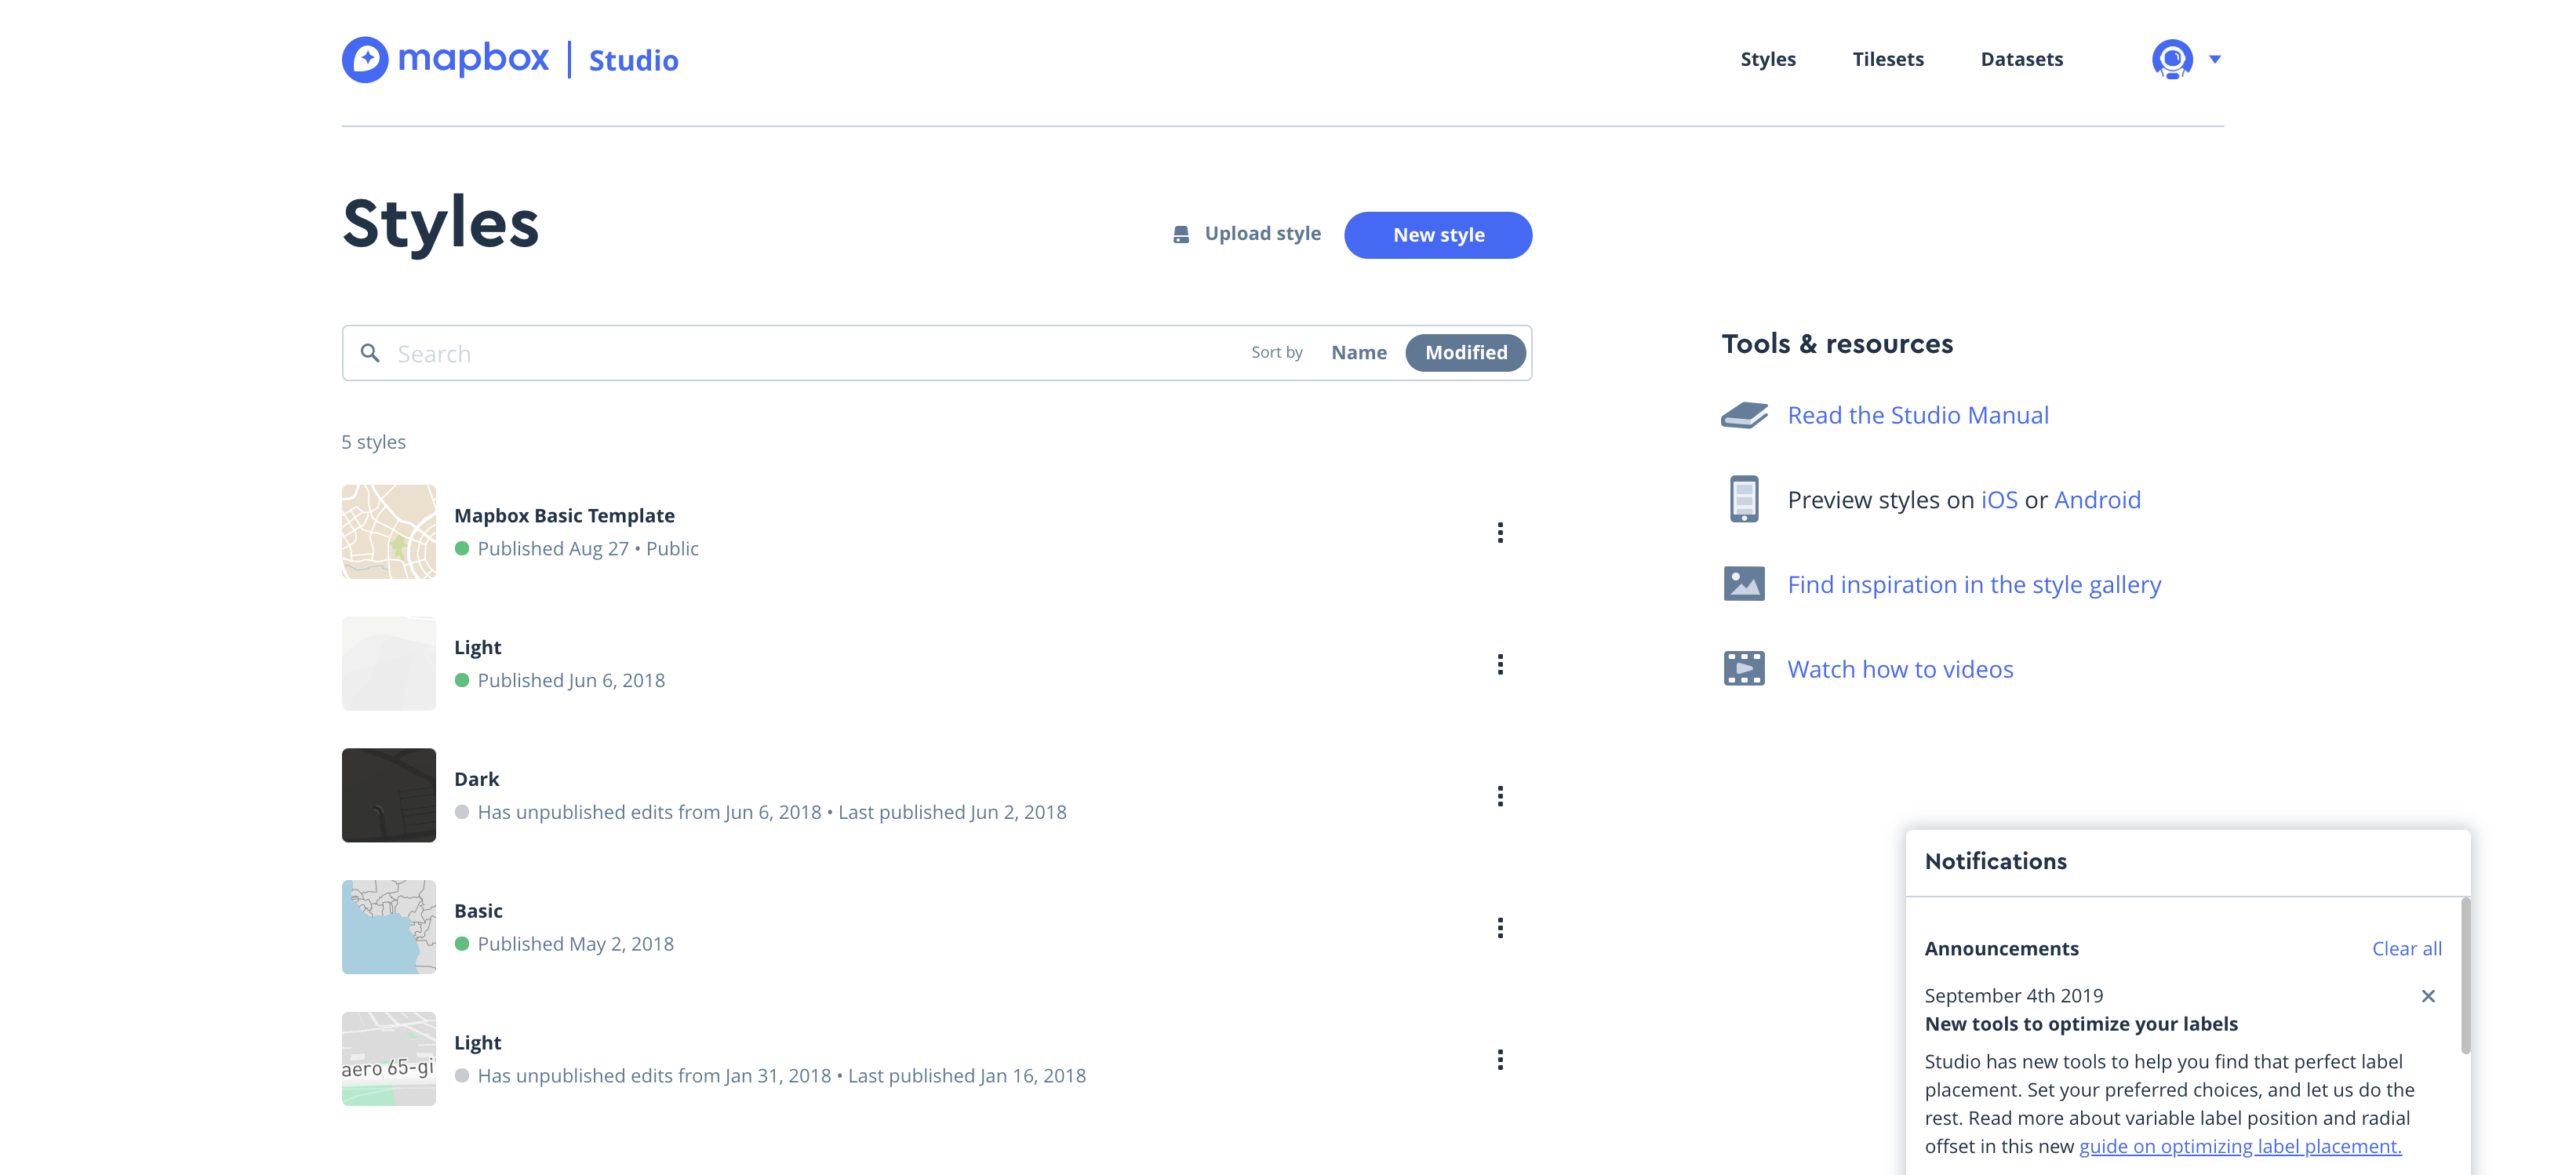The width and height of the screenshot is (2576, 1175).
Task: Click the Mapbox logo icon
Action: pos(365,60)
